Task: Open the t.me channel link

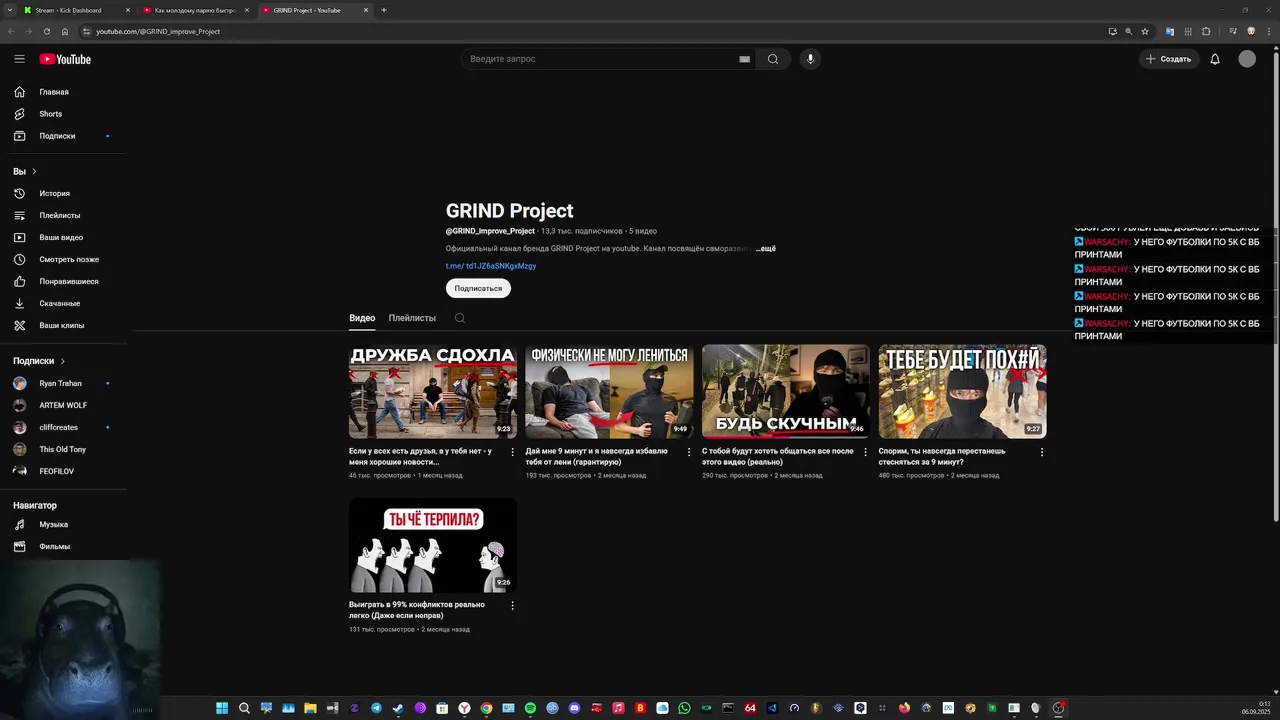Action: (x=491, y=266)
